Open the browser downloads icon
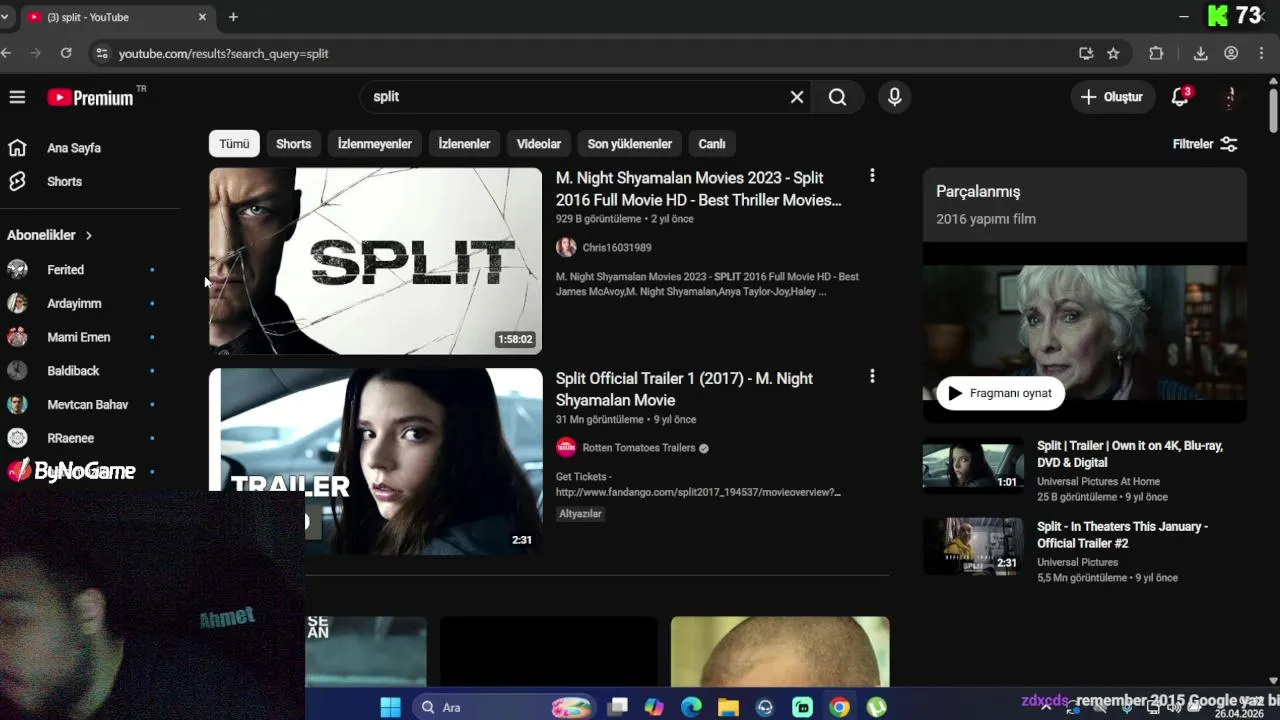Viewport: 1280px width, 720px height. 1201,54
